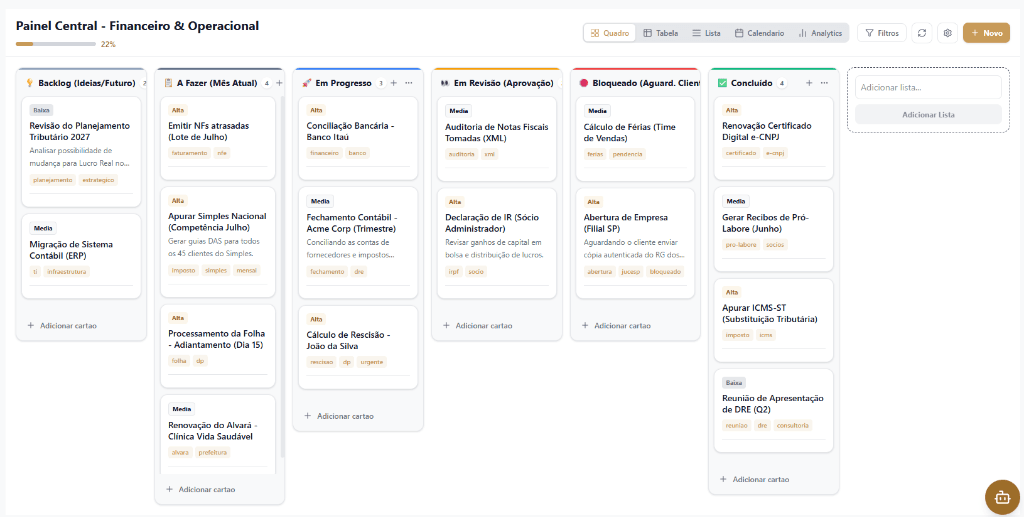Viewport: 1024px width, 517px height.
Task: Open card Abertura de Empresa (Filial SP)
Action: tap(635, 243)
